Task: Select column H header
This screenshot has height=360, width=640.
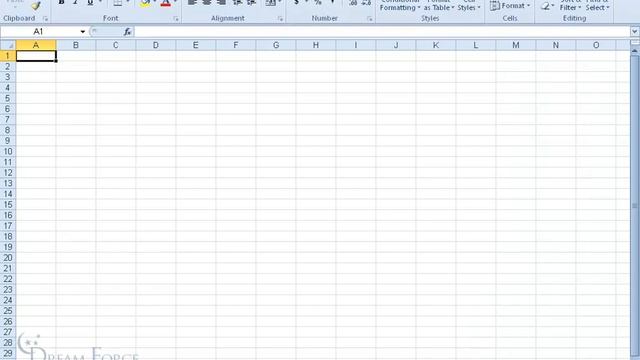Action: tap(316, 45)
